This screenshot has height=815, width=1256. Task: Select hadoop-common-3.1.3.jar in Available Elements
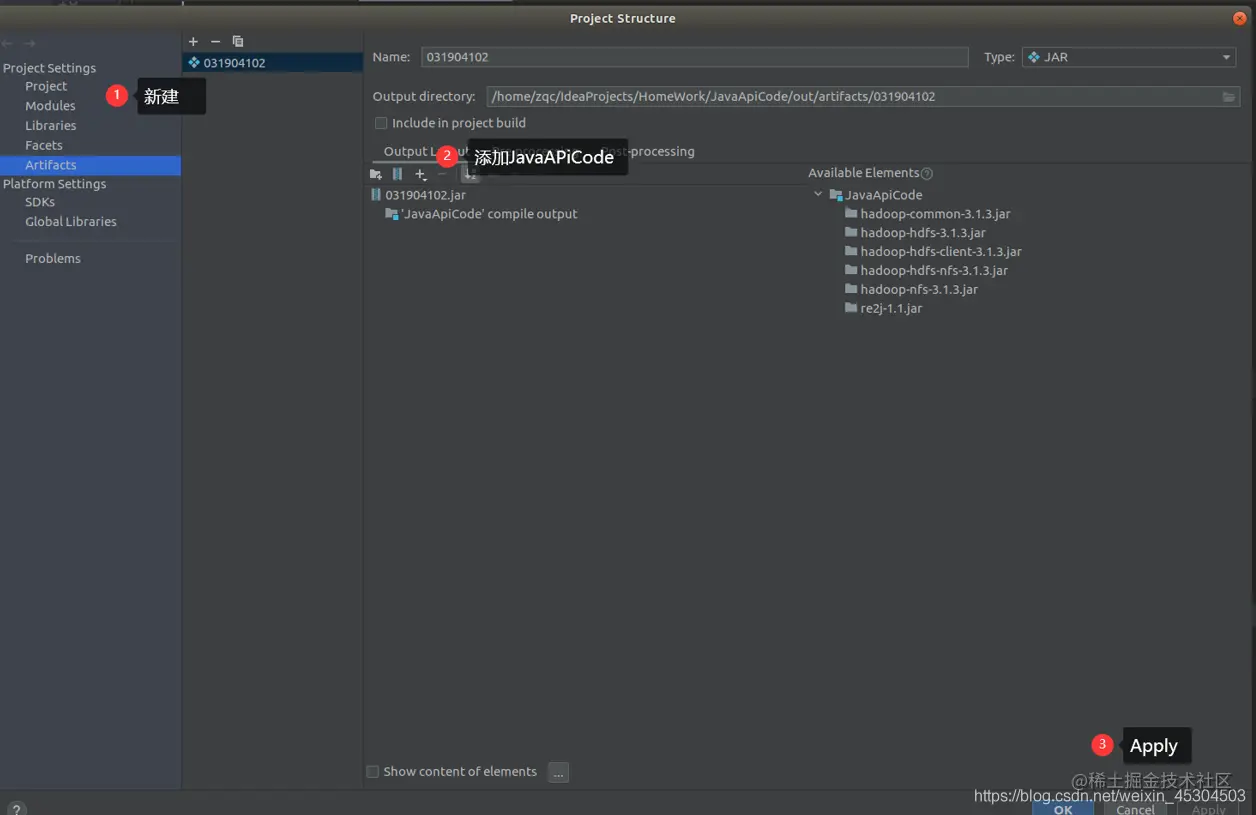935,214
